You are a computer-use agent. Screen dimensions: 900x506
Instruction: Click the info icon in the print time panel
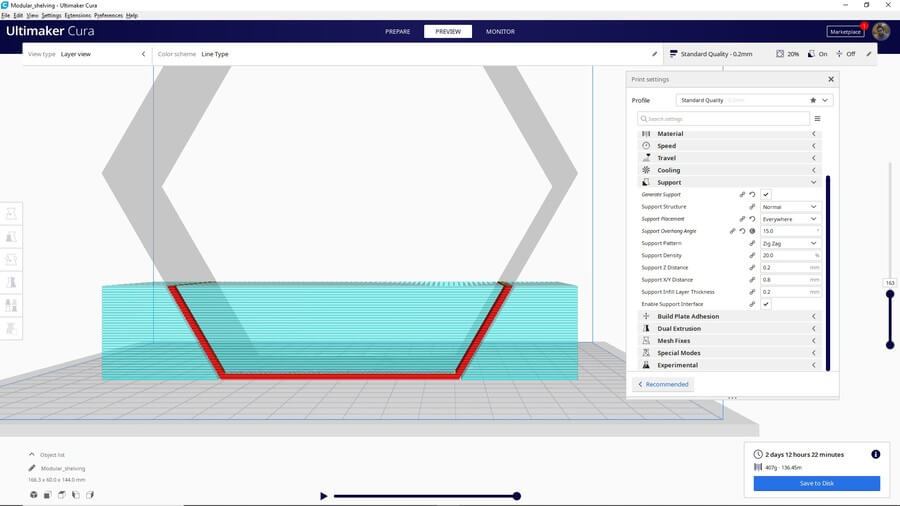pos(875,454)
